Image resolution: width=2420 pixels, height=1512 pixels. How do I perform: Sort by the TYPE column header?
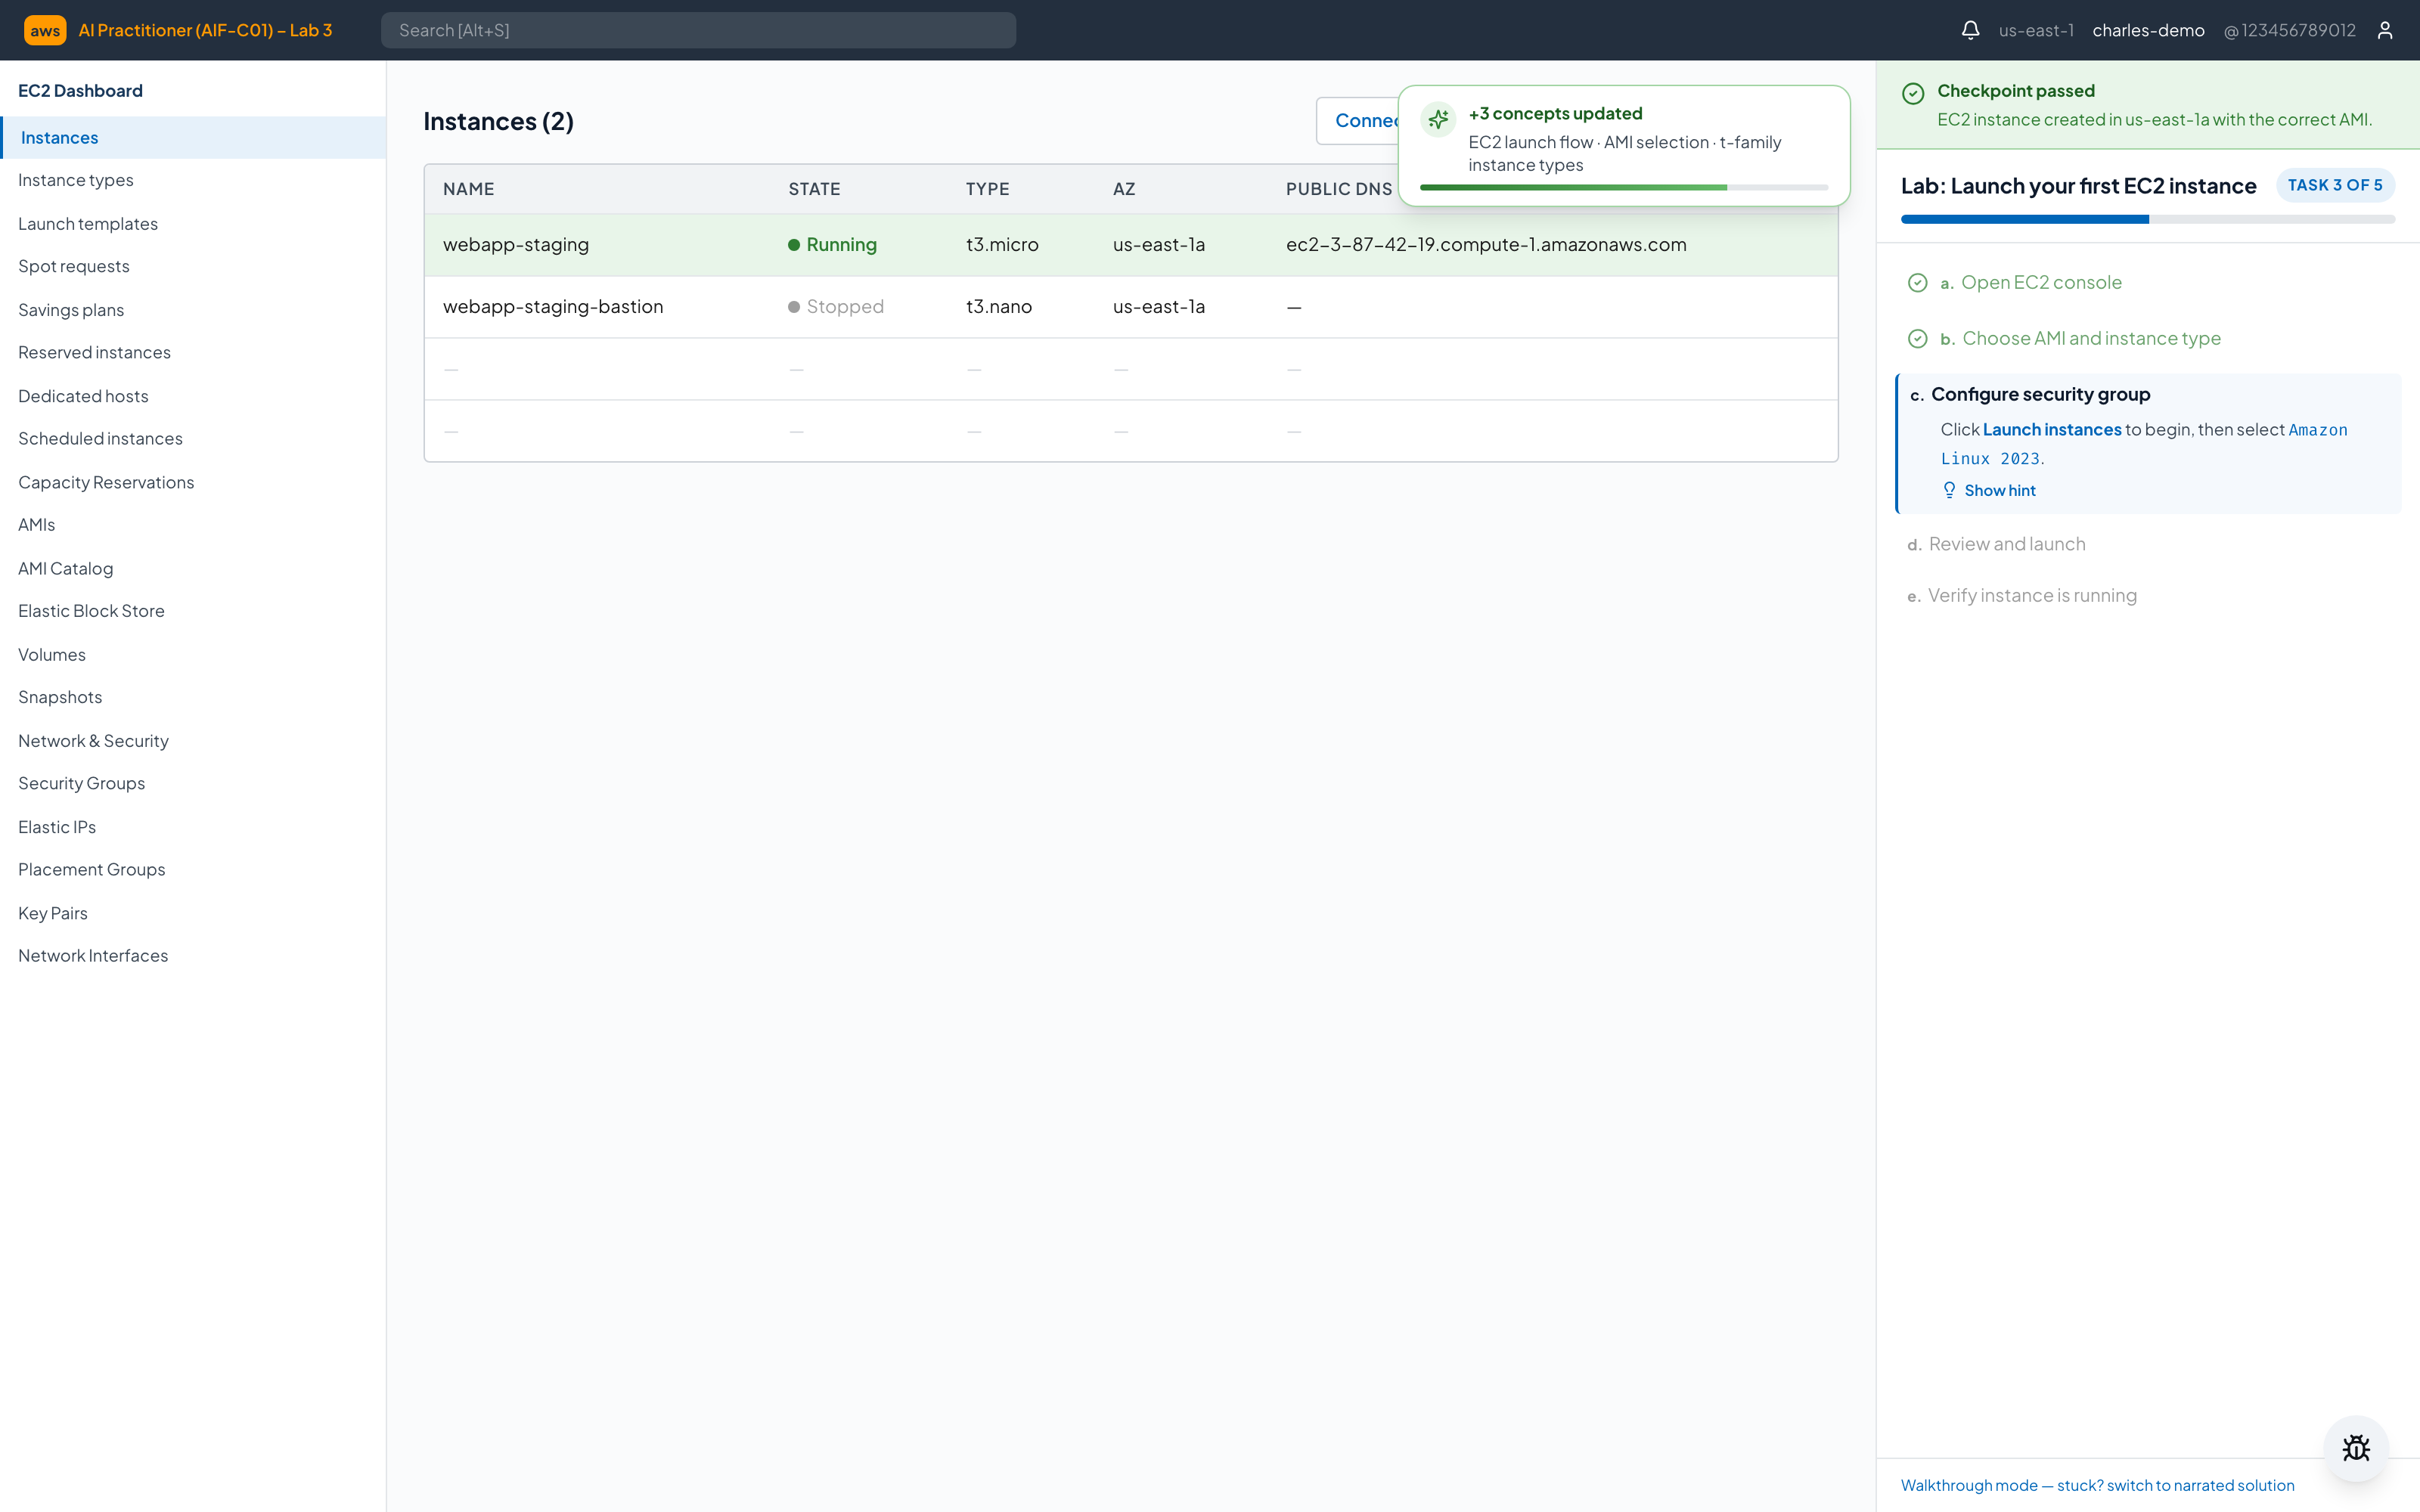click(x=987, y=189)
